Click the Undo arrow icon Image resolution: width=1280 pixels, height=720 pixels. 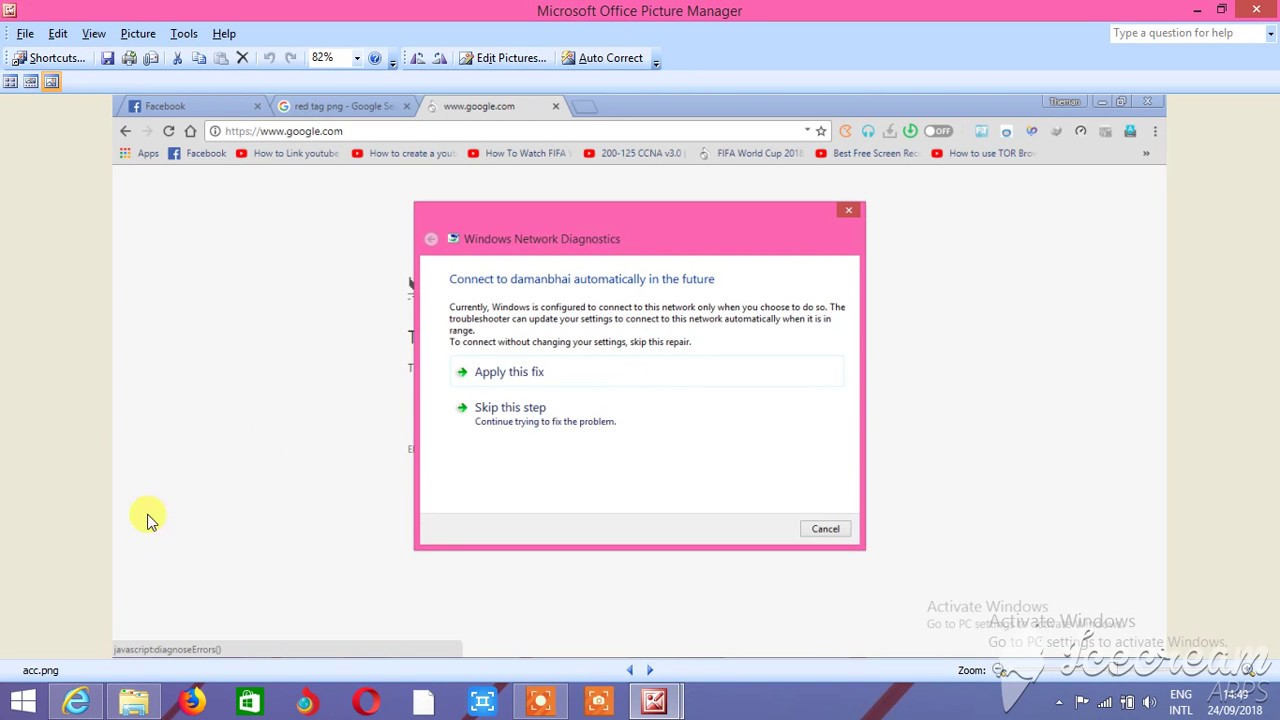pos(269,58)
